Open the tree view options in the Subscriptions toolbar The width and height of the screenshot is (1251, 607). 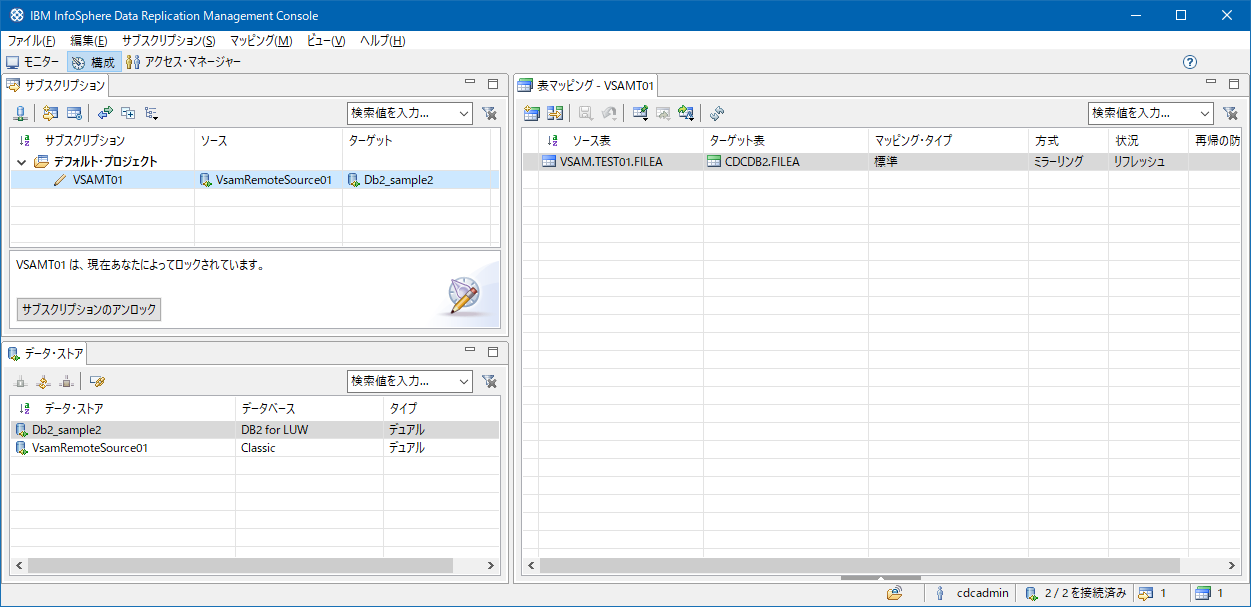click(x=151, y=113)
